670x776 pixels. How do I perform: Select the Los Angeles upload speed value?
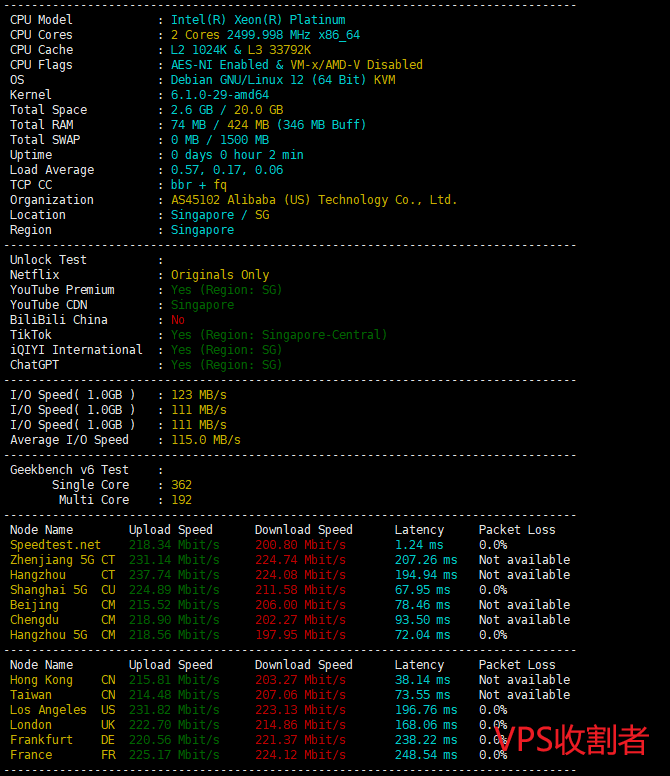point(174,710)
